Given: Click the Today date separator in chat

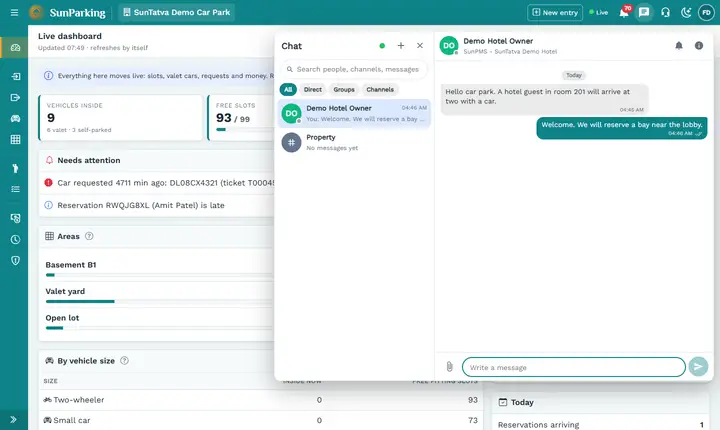Looking at the screenshot, I should pos(574,75).
